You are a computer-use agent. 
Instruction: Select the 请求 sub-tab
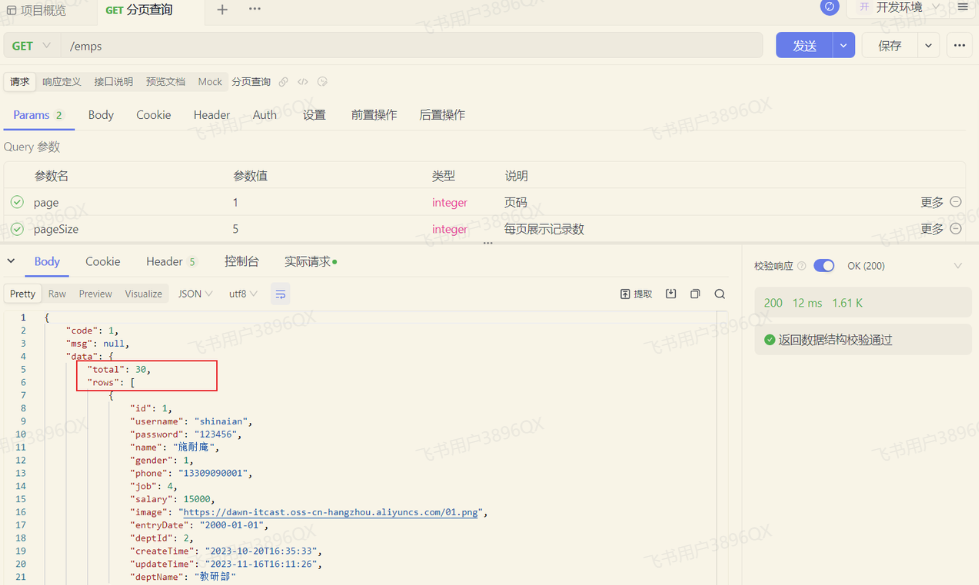[x=19, y=82]
